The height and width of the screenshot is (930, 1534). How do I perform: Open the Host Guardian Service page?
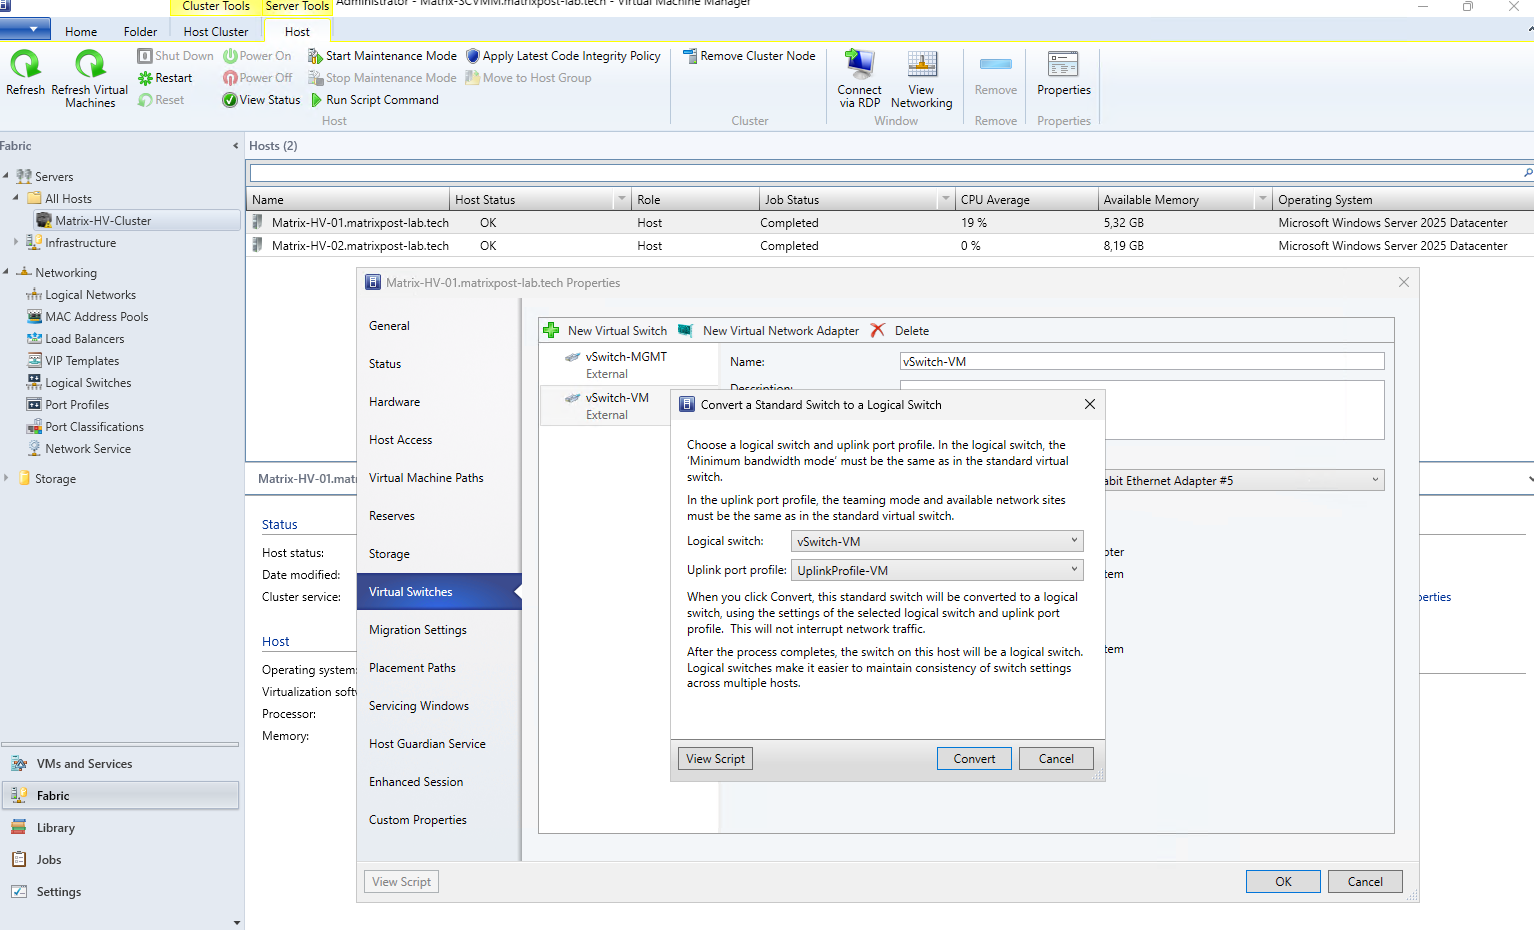[x=427, y=744]
